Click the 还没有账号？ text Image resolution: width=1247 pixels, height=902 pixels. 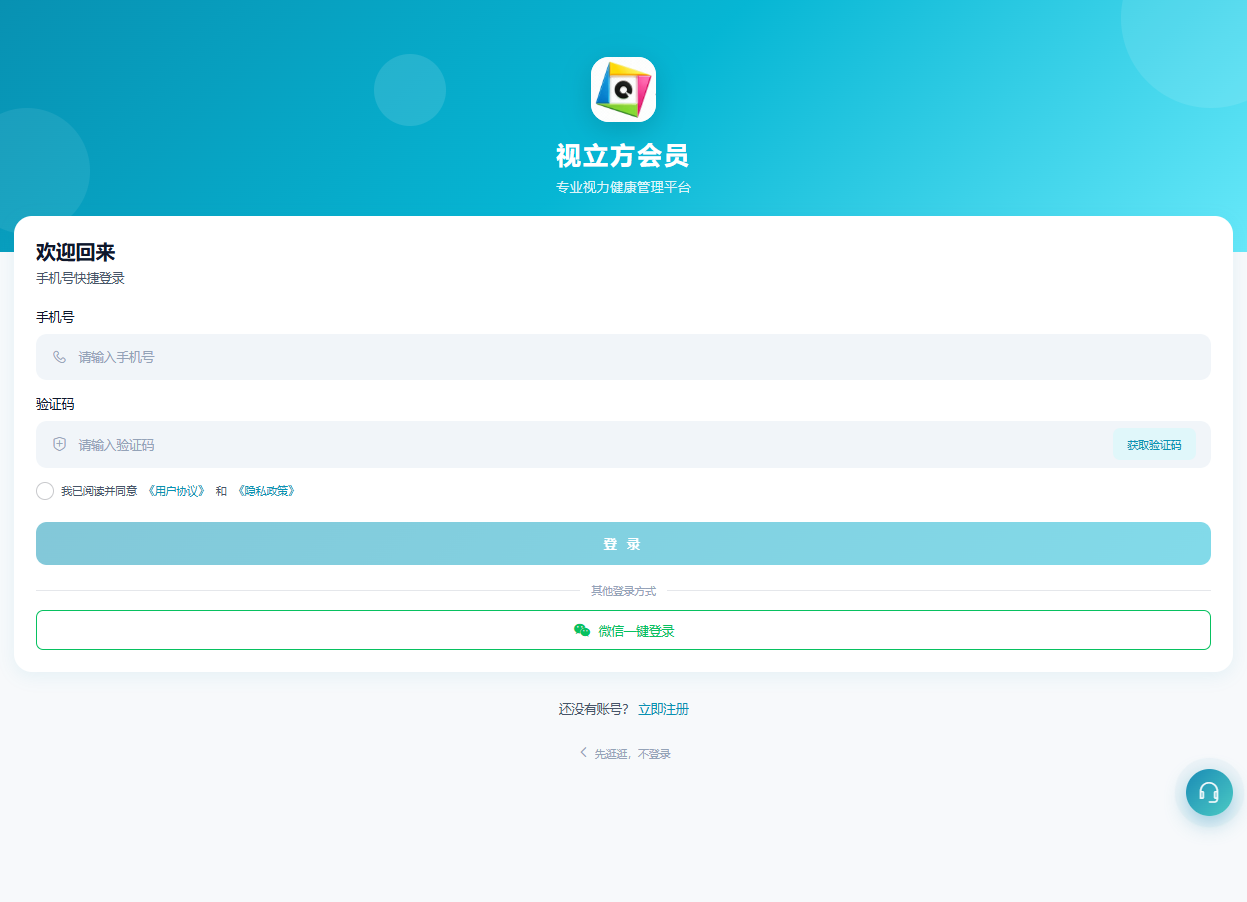pyautogui.click(x=594, y=709)
